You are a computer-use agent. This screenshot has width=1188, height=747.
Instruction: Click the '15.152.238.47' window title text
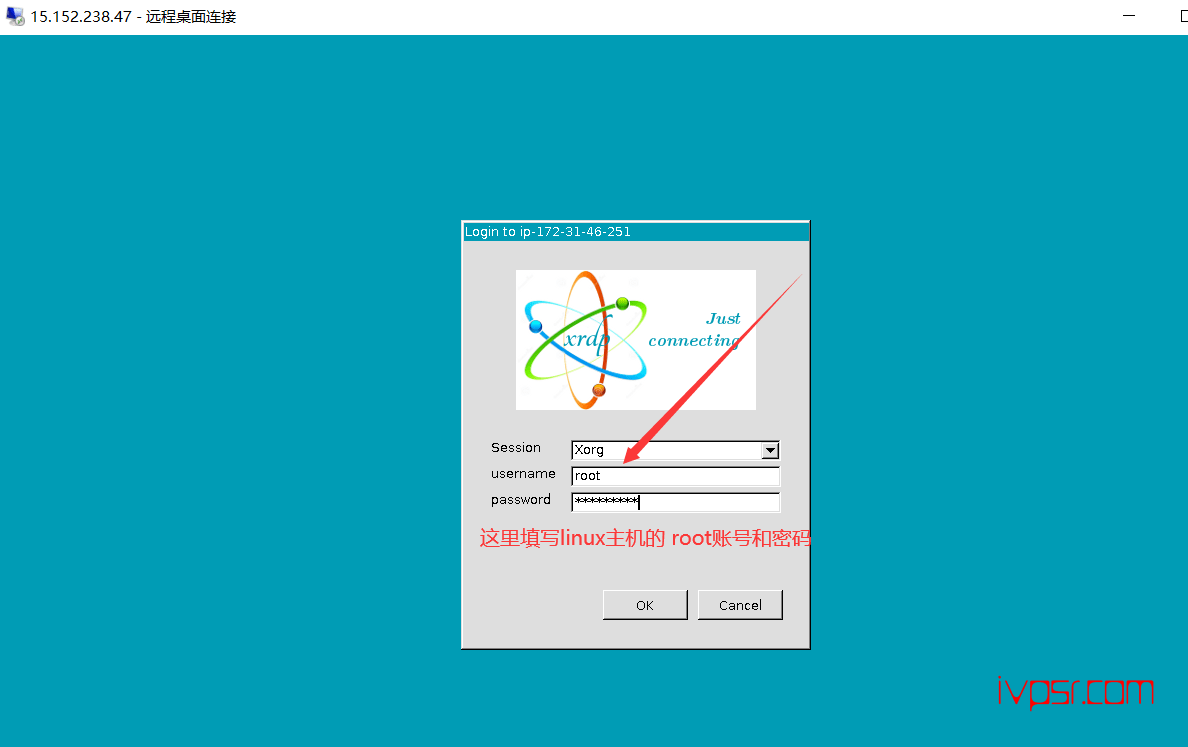coord(81,17)
